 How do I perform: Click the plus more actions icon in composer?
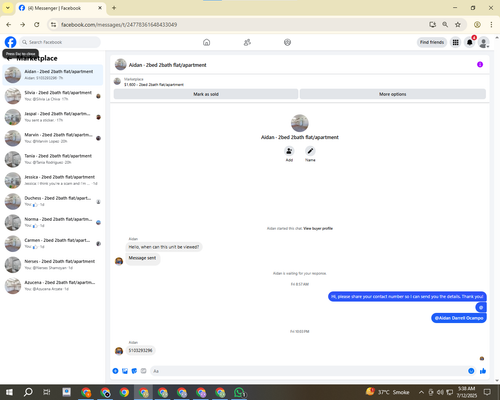(x=115, y=371)
